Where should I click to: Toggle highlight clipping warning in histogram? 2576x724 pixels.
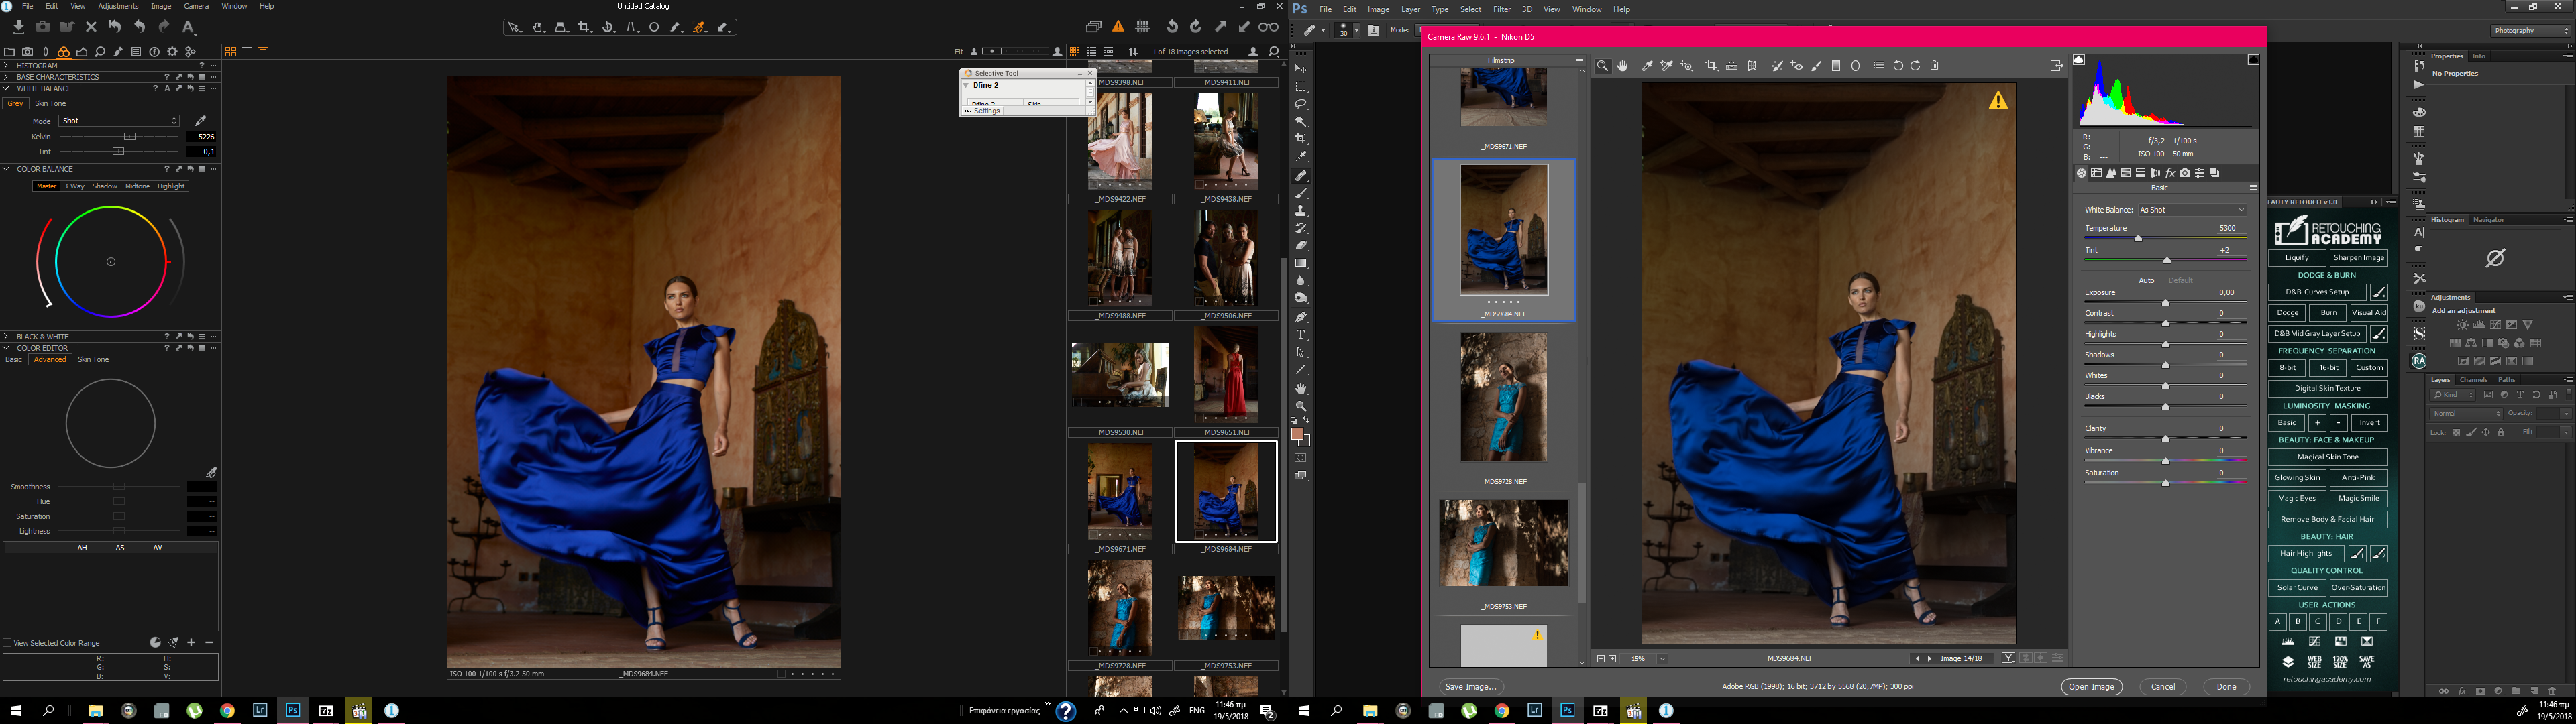pyautogui.click(x=2253, y=60)
